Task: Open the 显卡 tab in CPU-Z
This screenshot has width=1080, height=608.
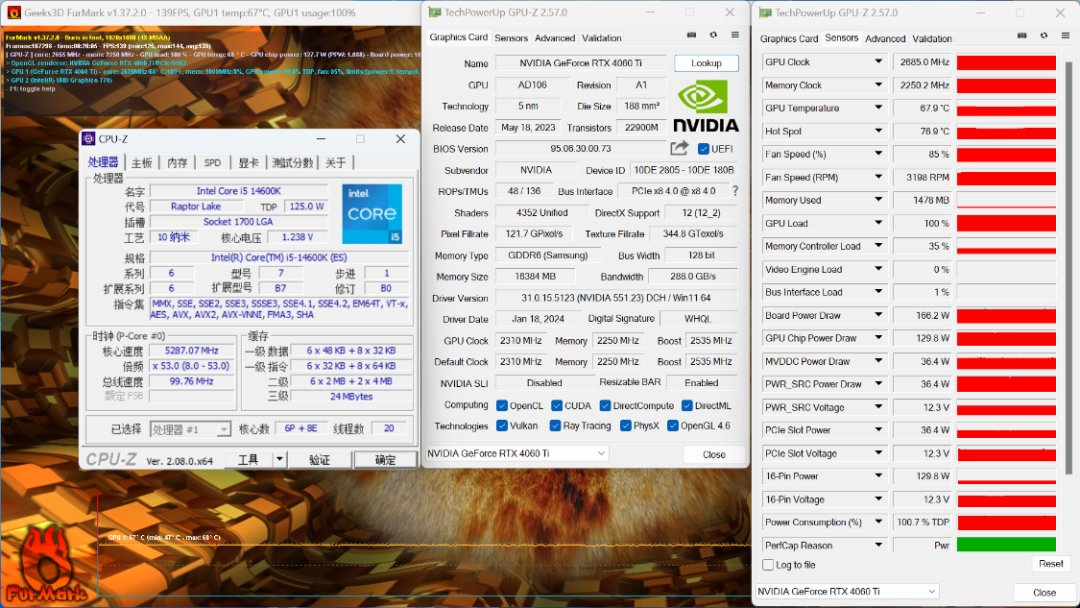Action: [x=248, y=163]
